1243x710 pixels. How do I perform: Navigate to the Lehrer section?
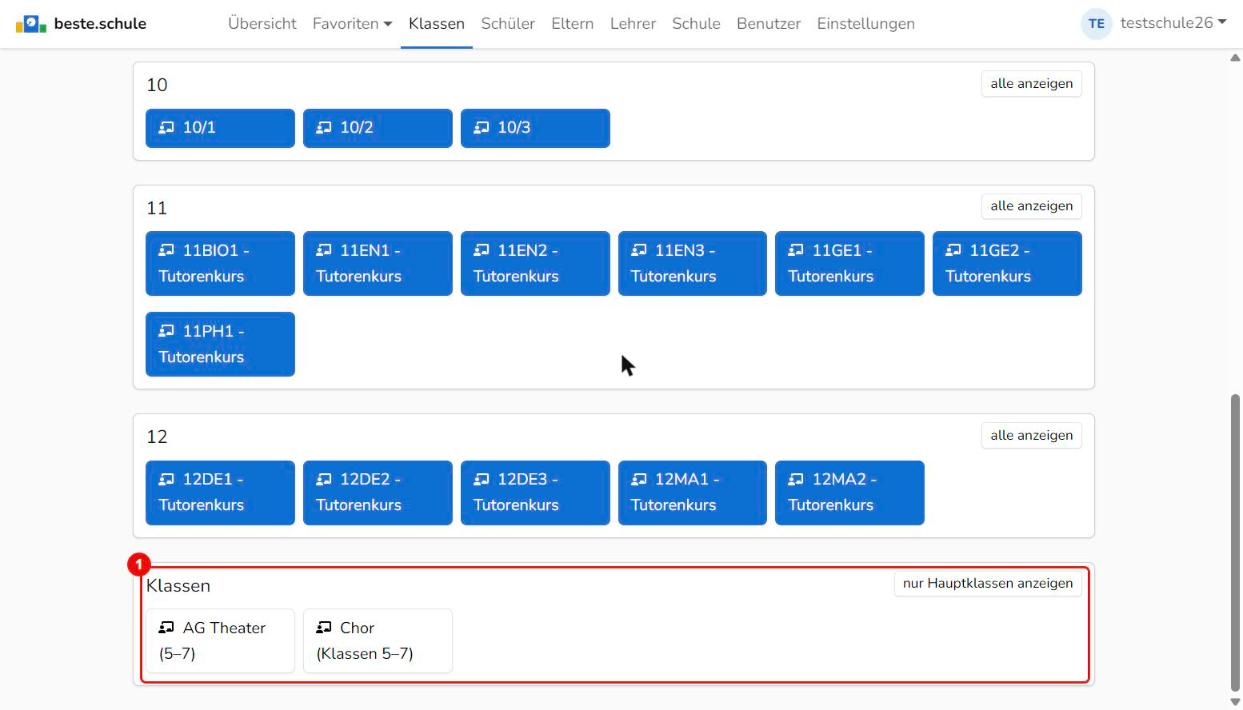pos(633,23)
